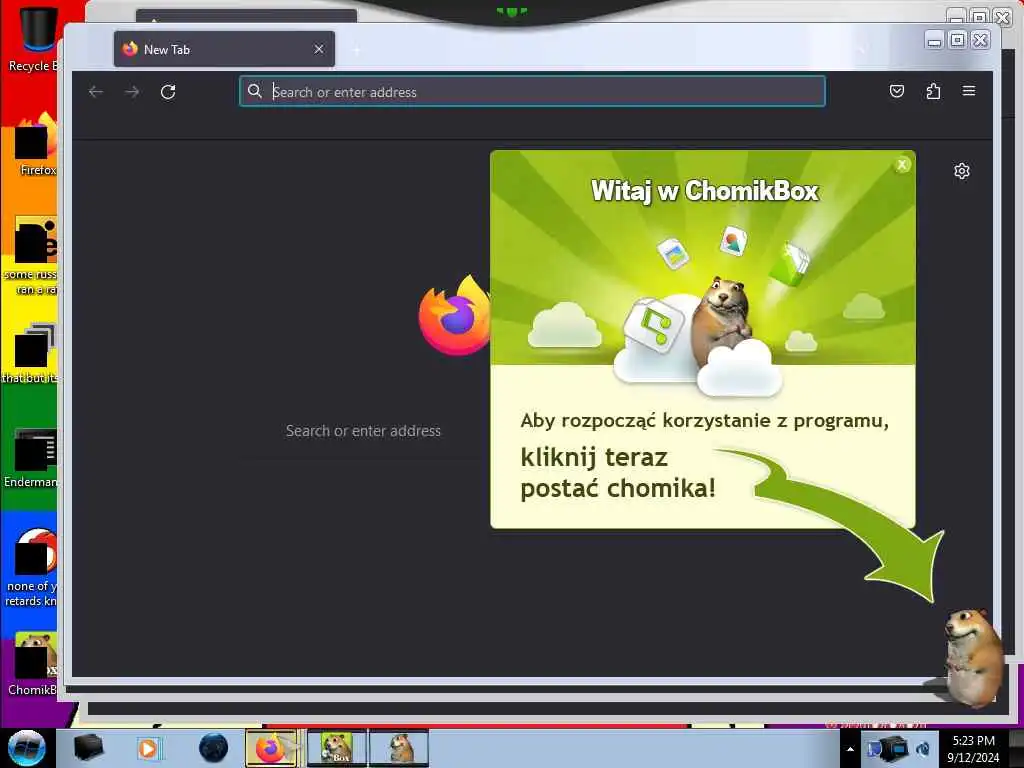The image size is (1024, 768).
Task: Click the Firefox forward arrow
Action: (132, 92)
